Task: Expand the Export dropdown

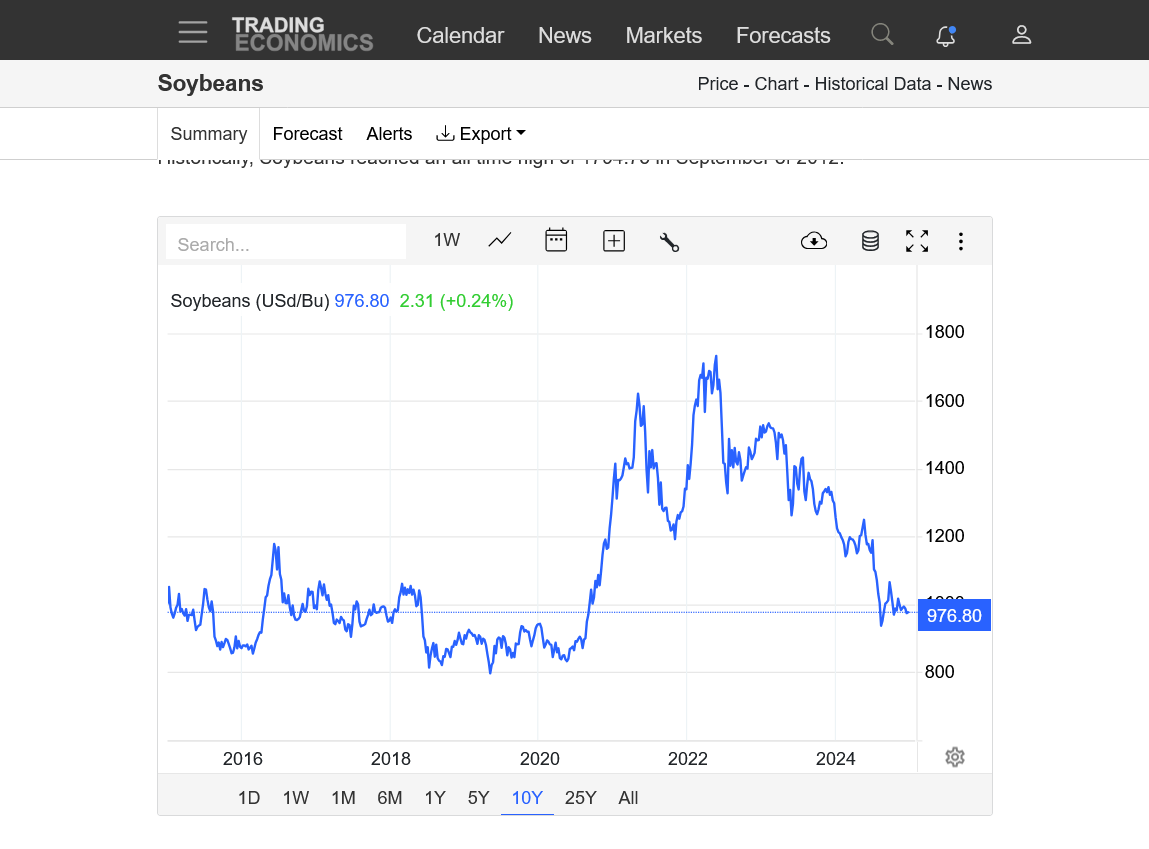Action: [x=481, y=134]
